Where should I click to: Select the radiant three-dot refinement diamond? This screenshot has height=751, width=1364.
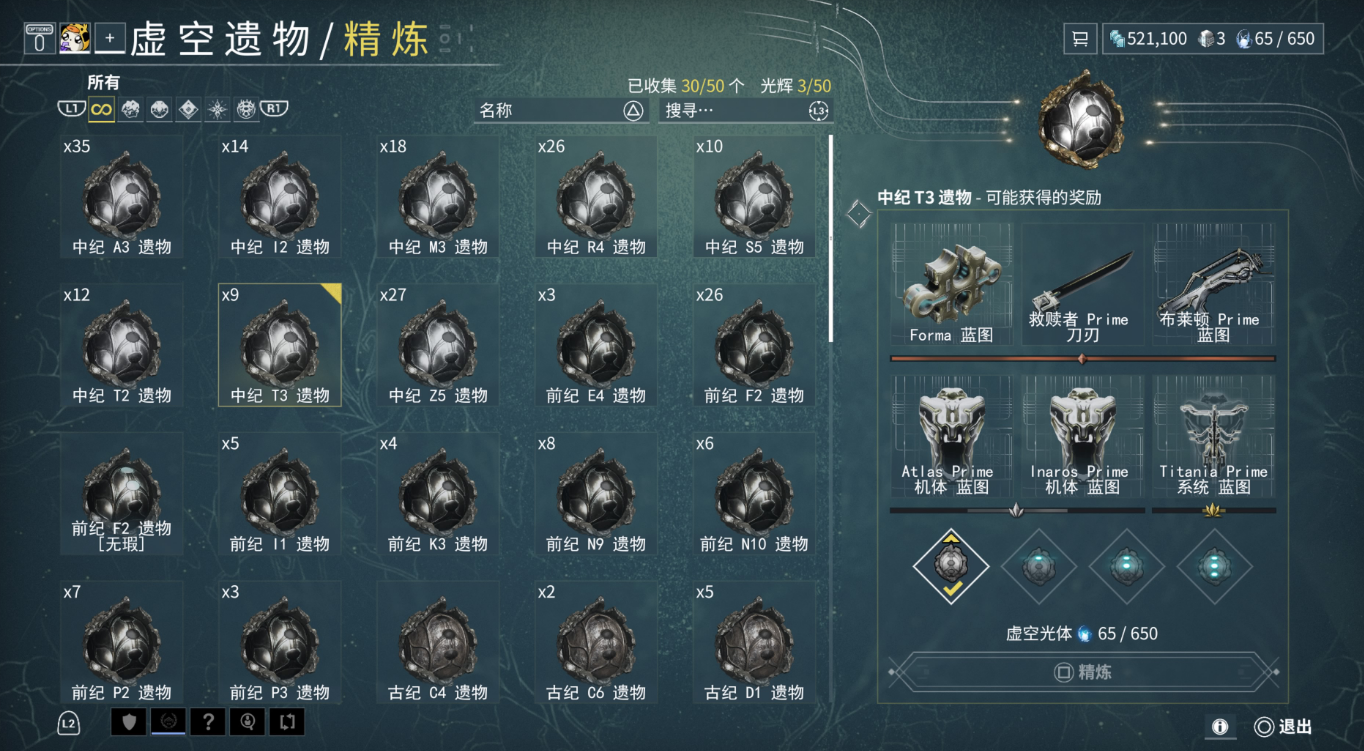click(x=1215, y=566)
